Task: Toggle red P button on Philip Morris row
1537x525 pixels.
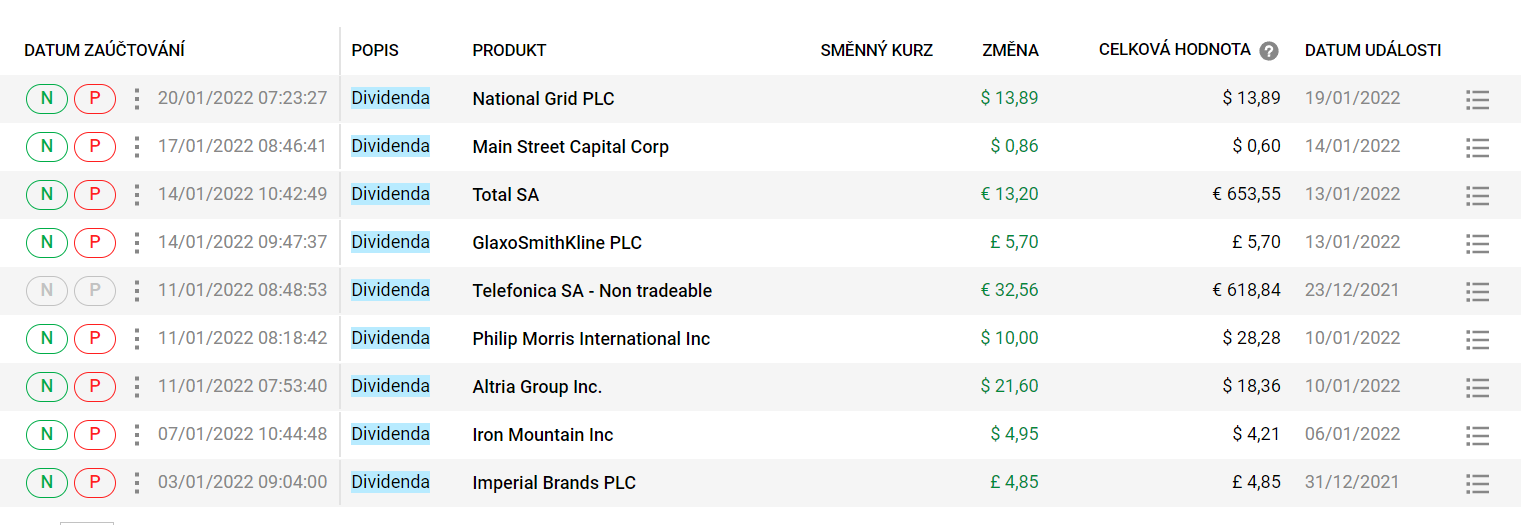Action: tap(95, 339)
